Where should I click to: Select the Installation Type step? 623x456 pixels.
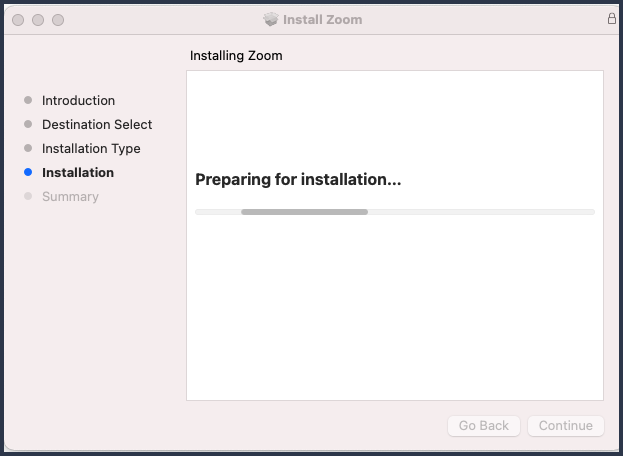coord(91,149)
